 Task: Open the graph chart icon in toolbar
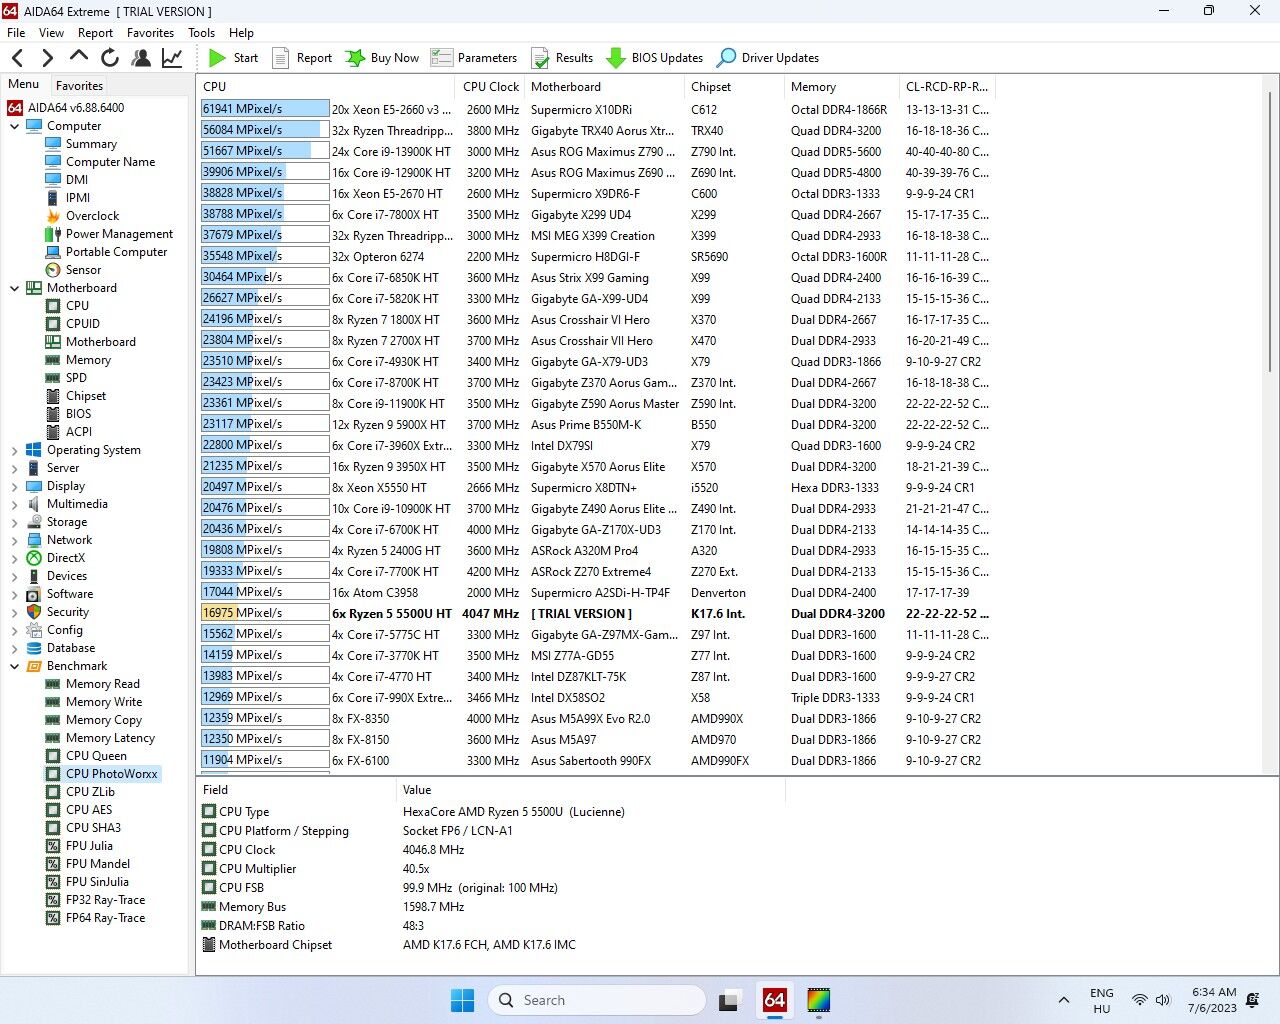tap(172, 58)
